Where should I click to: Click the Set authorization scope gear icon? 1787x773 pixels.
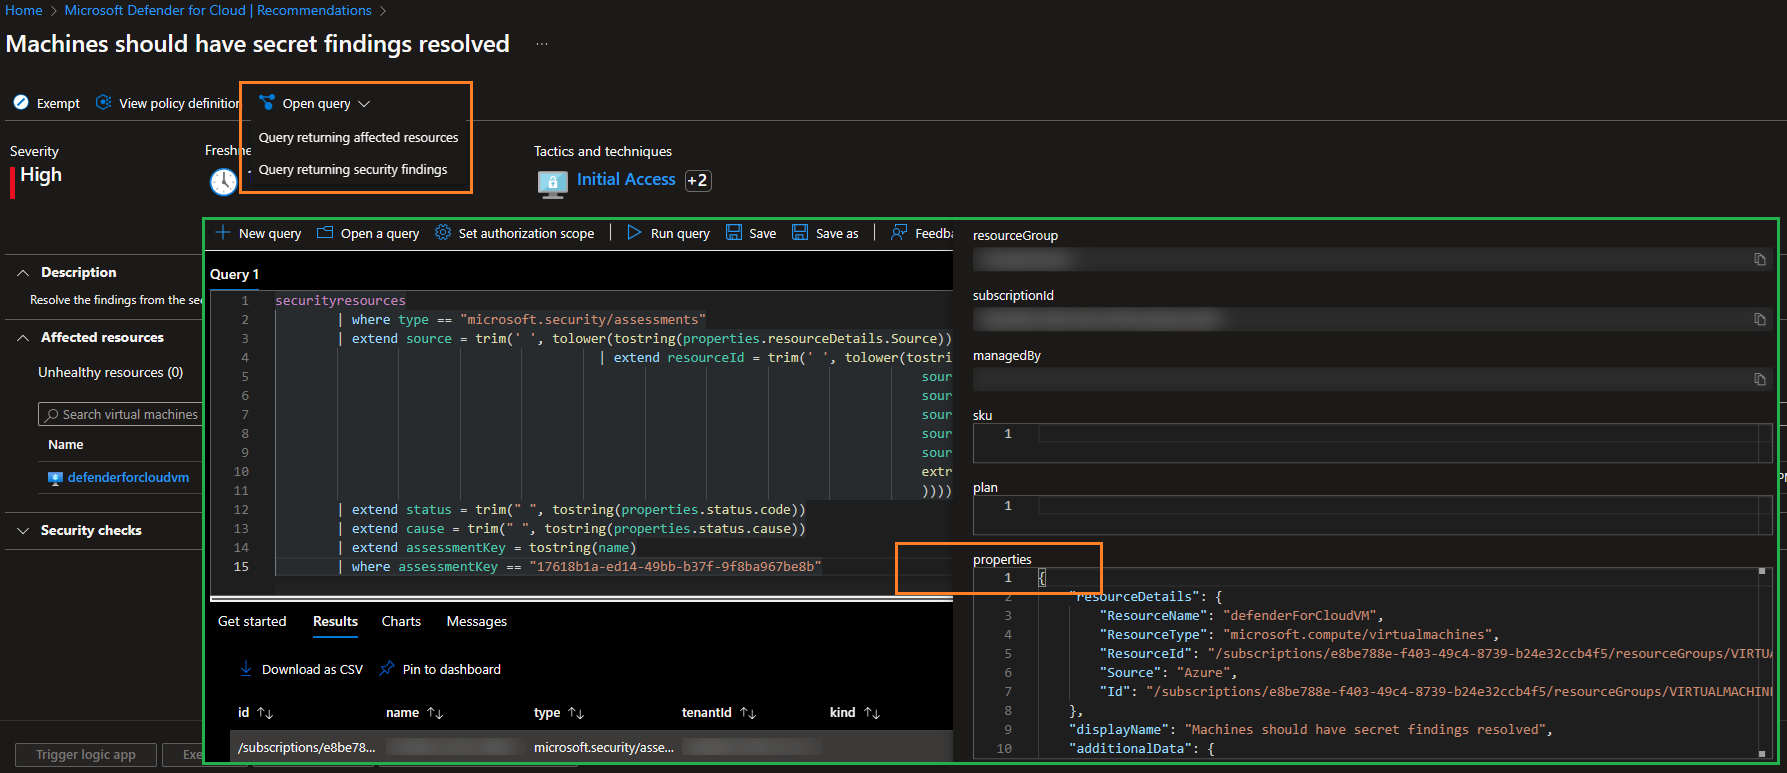[x=443, y=233]
